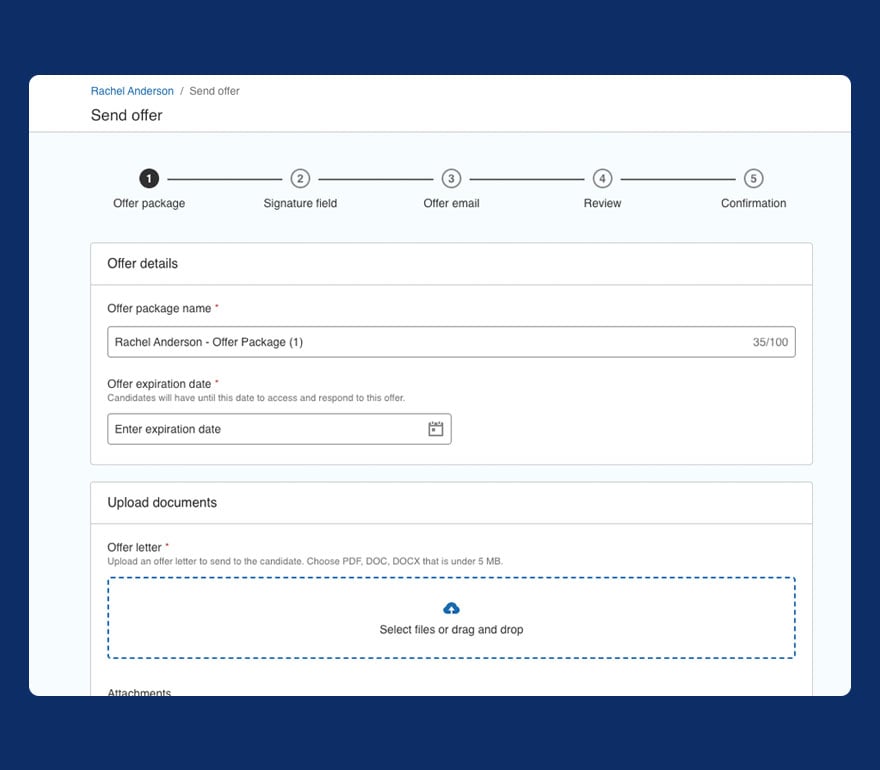Click the Offer email step label
Viewport: 880px width, 770px height.
click(x=450, y=203)
